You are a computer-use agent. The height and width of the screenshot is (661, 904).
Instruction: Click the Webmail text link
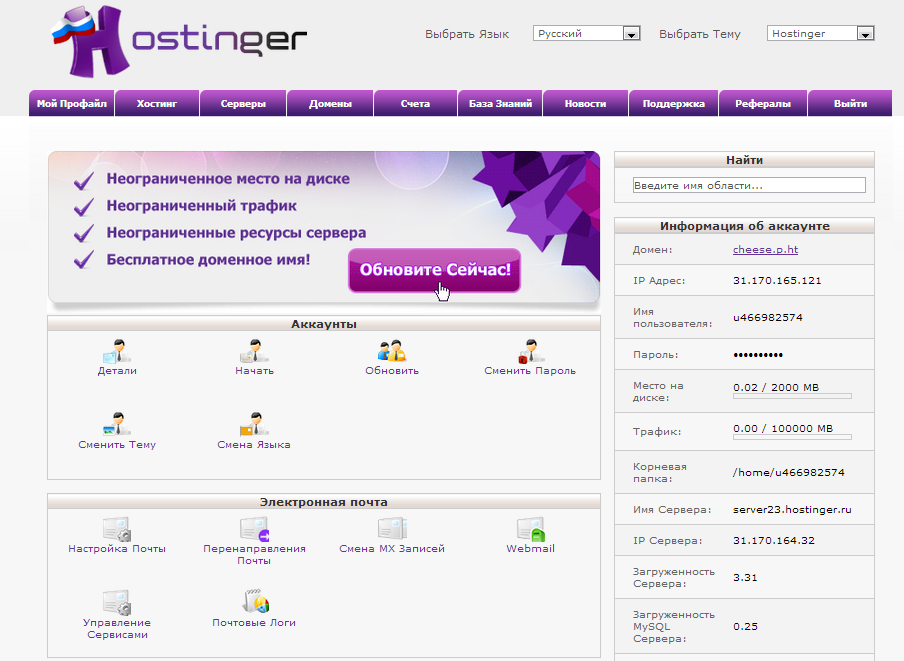point(530,549)
